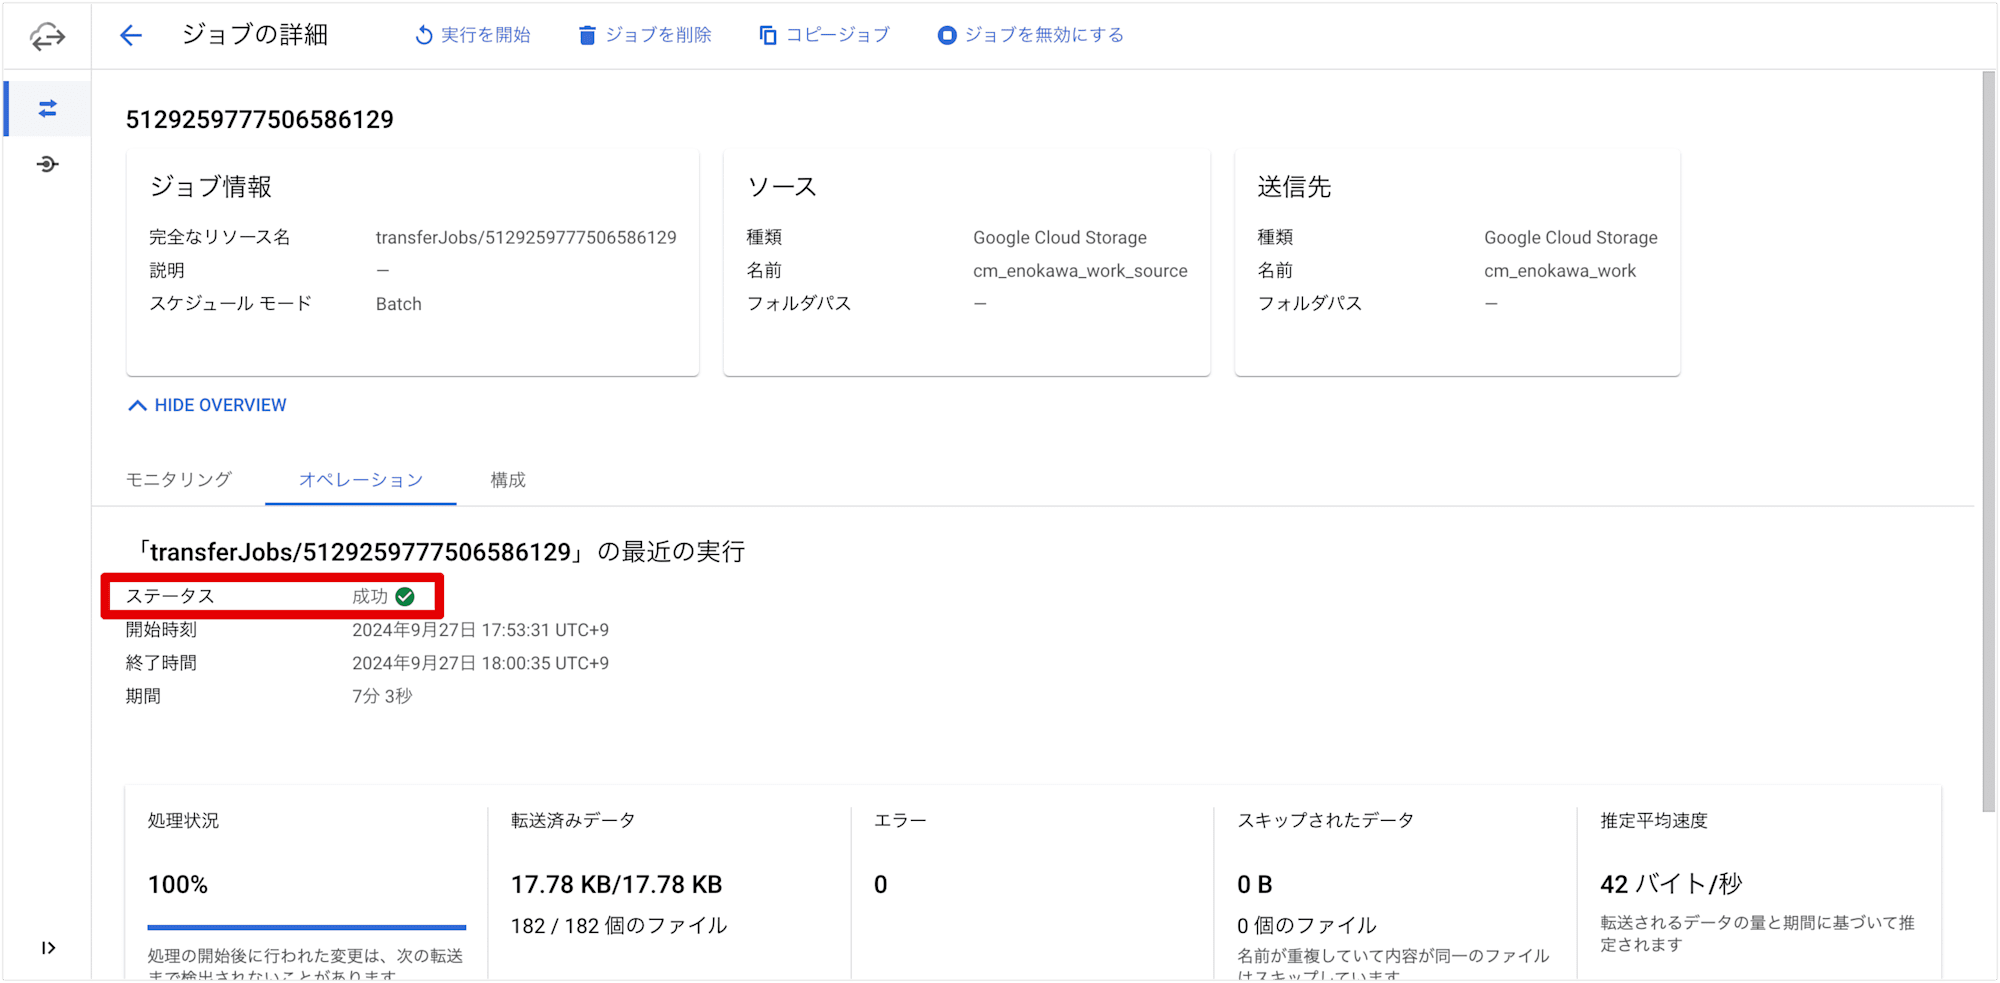Click the trash icon for ジョブを削除
The image size is (2000, 983).
587,35
